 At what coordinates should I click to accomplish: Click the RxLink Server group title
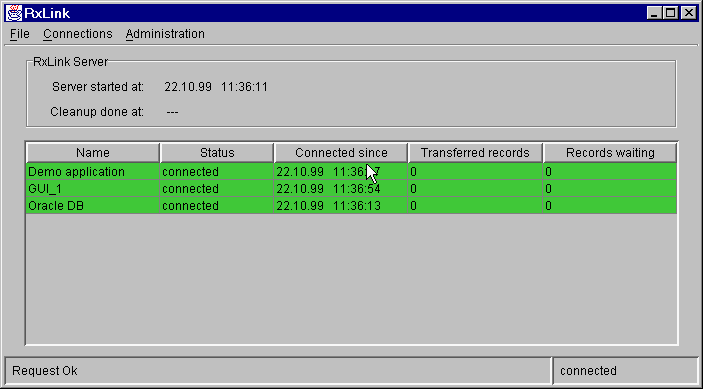click(x=70, y=62)
